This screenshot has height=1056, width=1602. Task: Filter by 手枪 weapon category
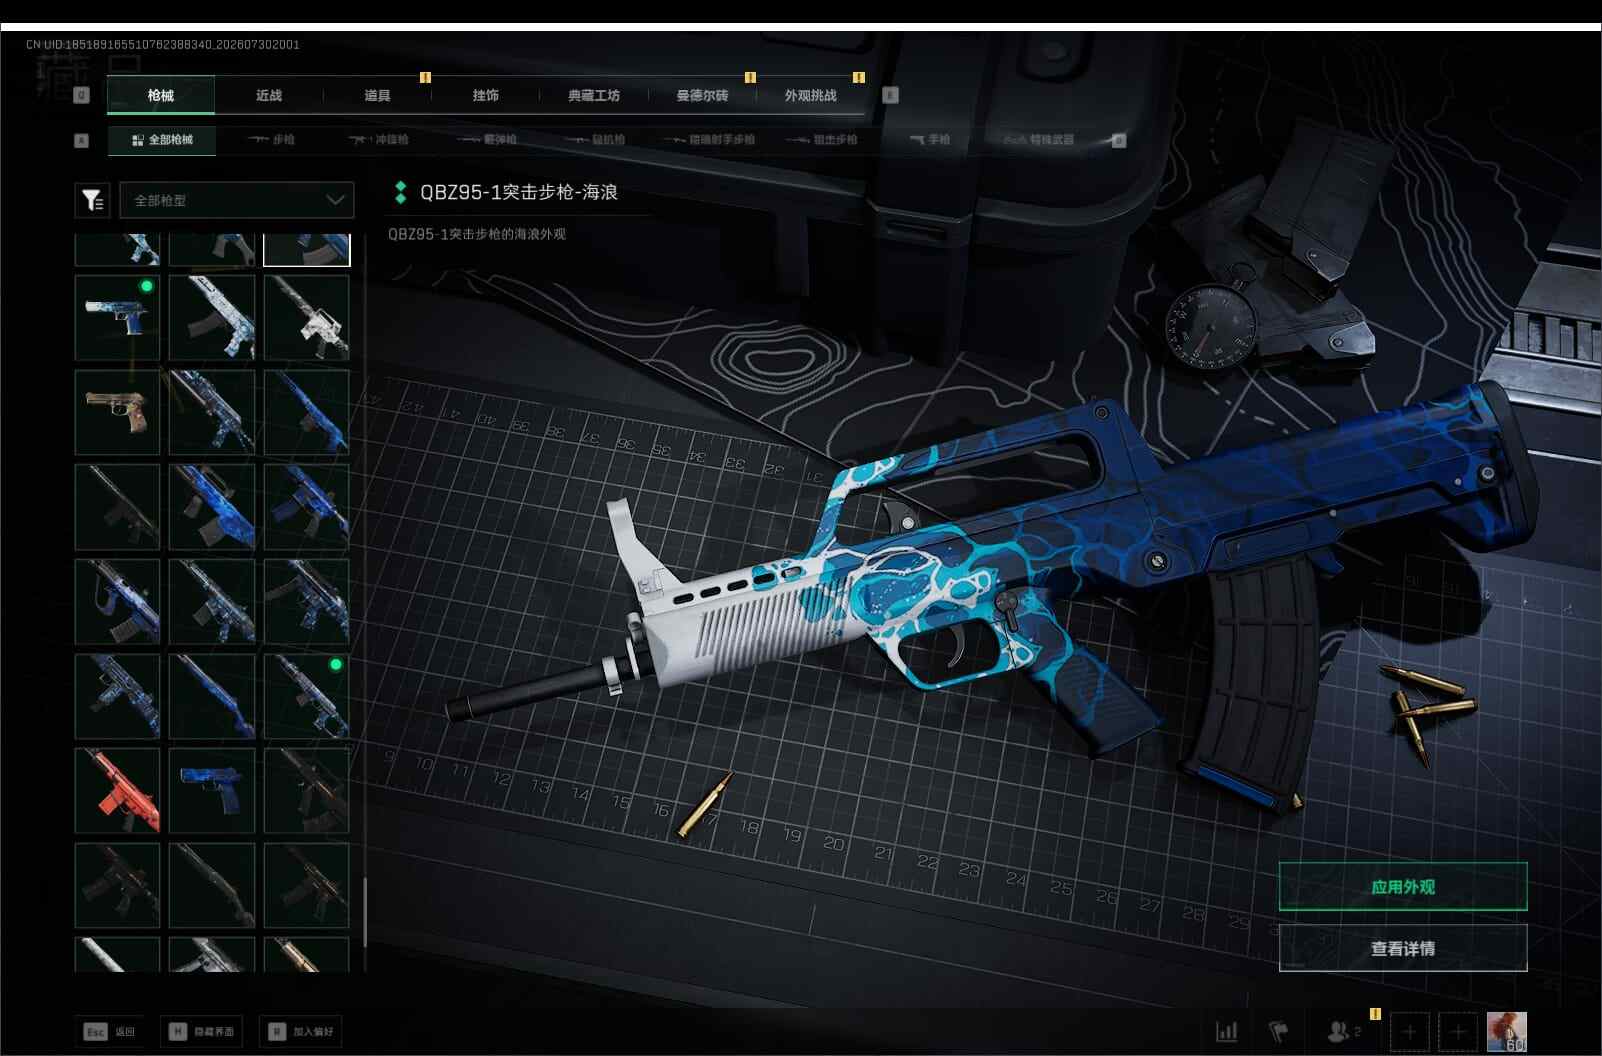[931, 140]
